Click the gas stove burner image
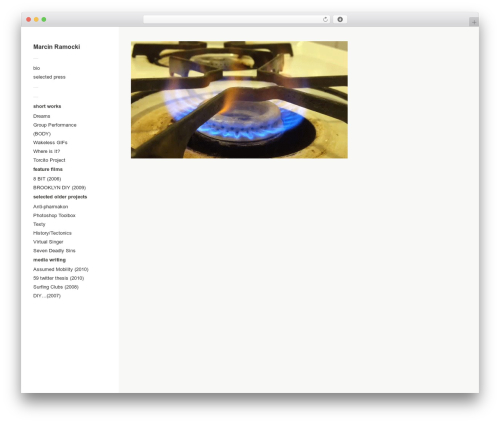500x423 pixels. click(239, 100)
